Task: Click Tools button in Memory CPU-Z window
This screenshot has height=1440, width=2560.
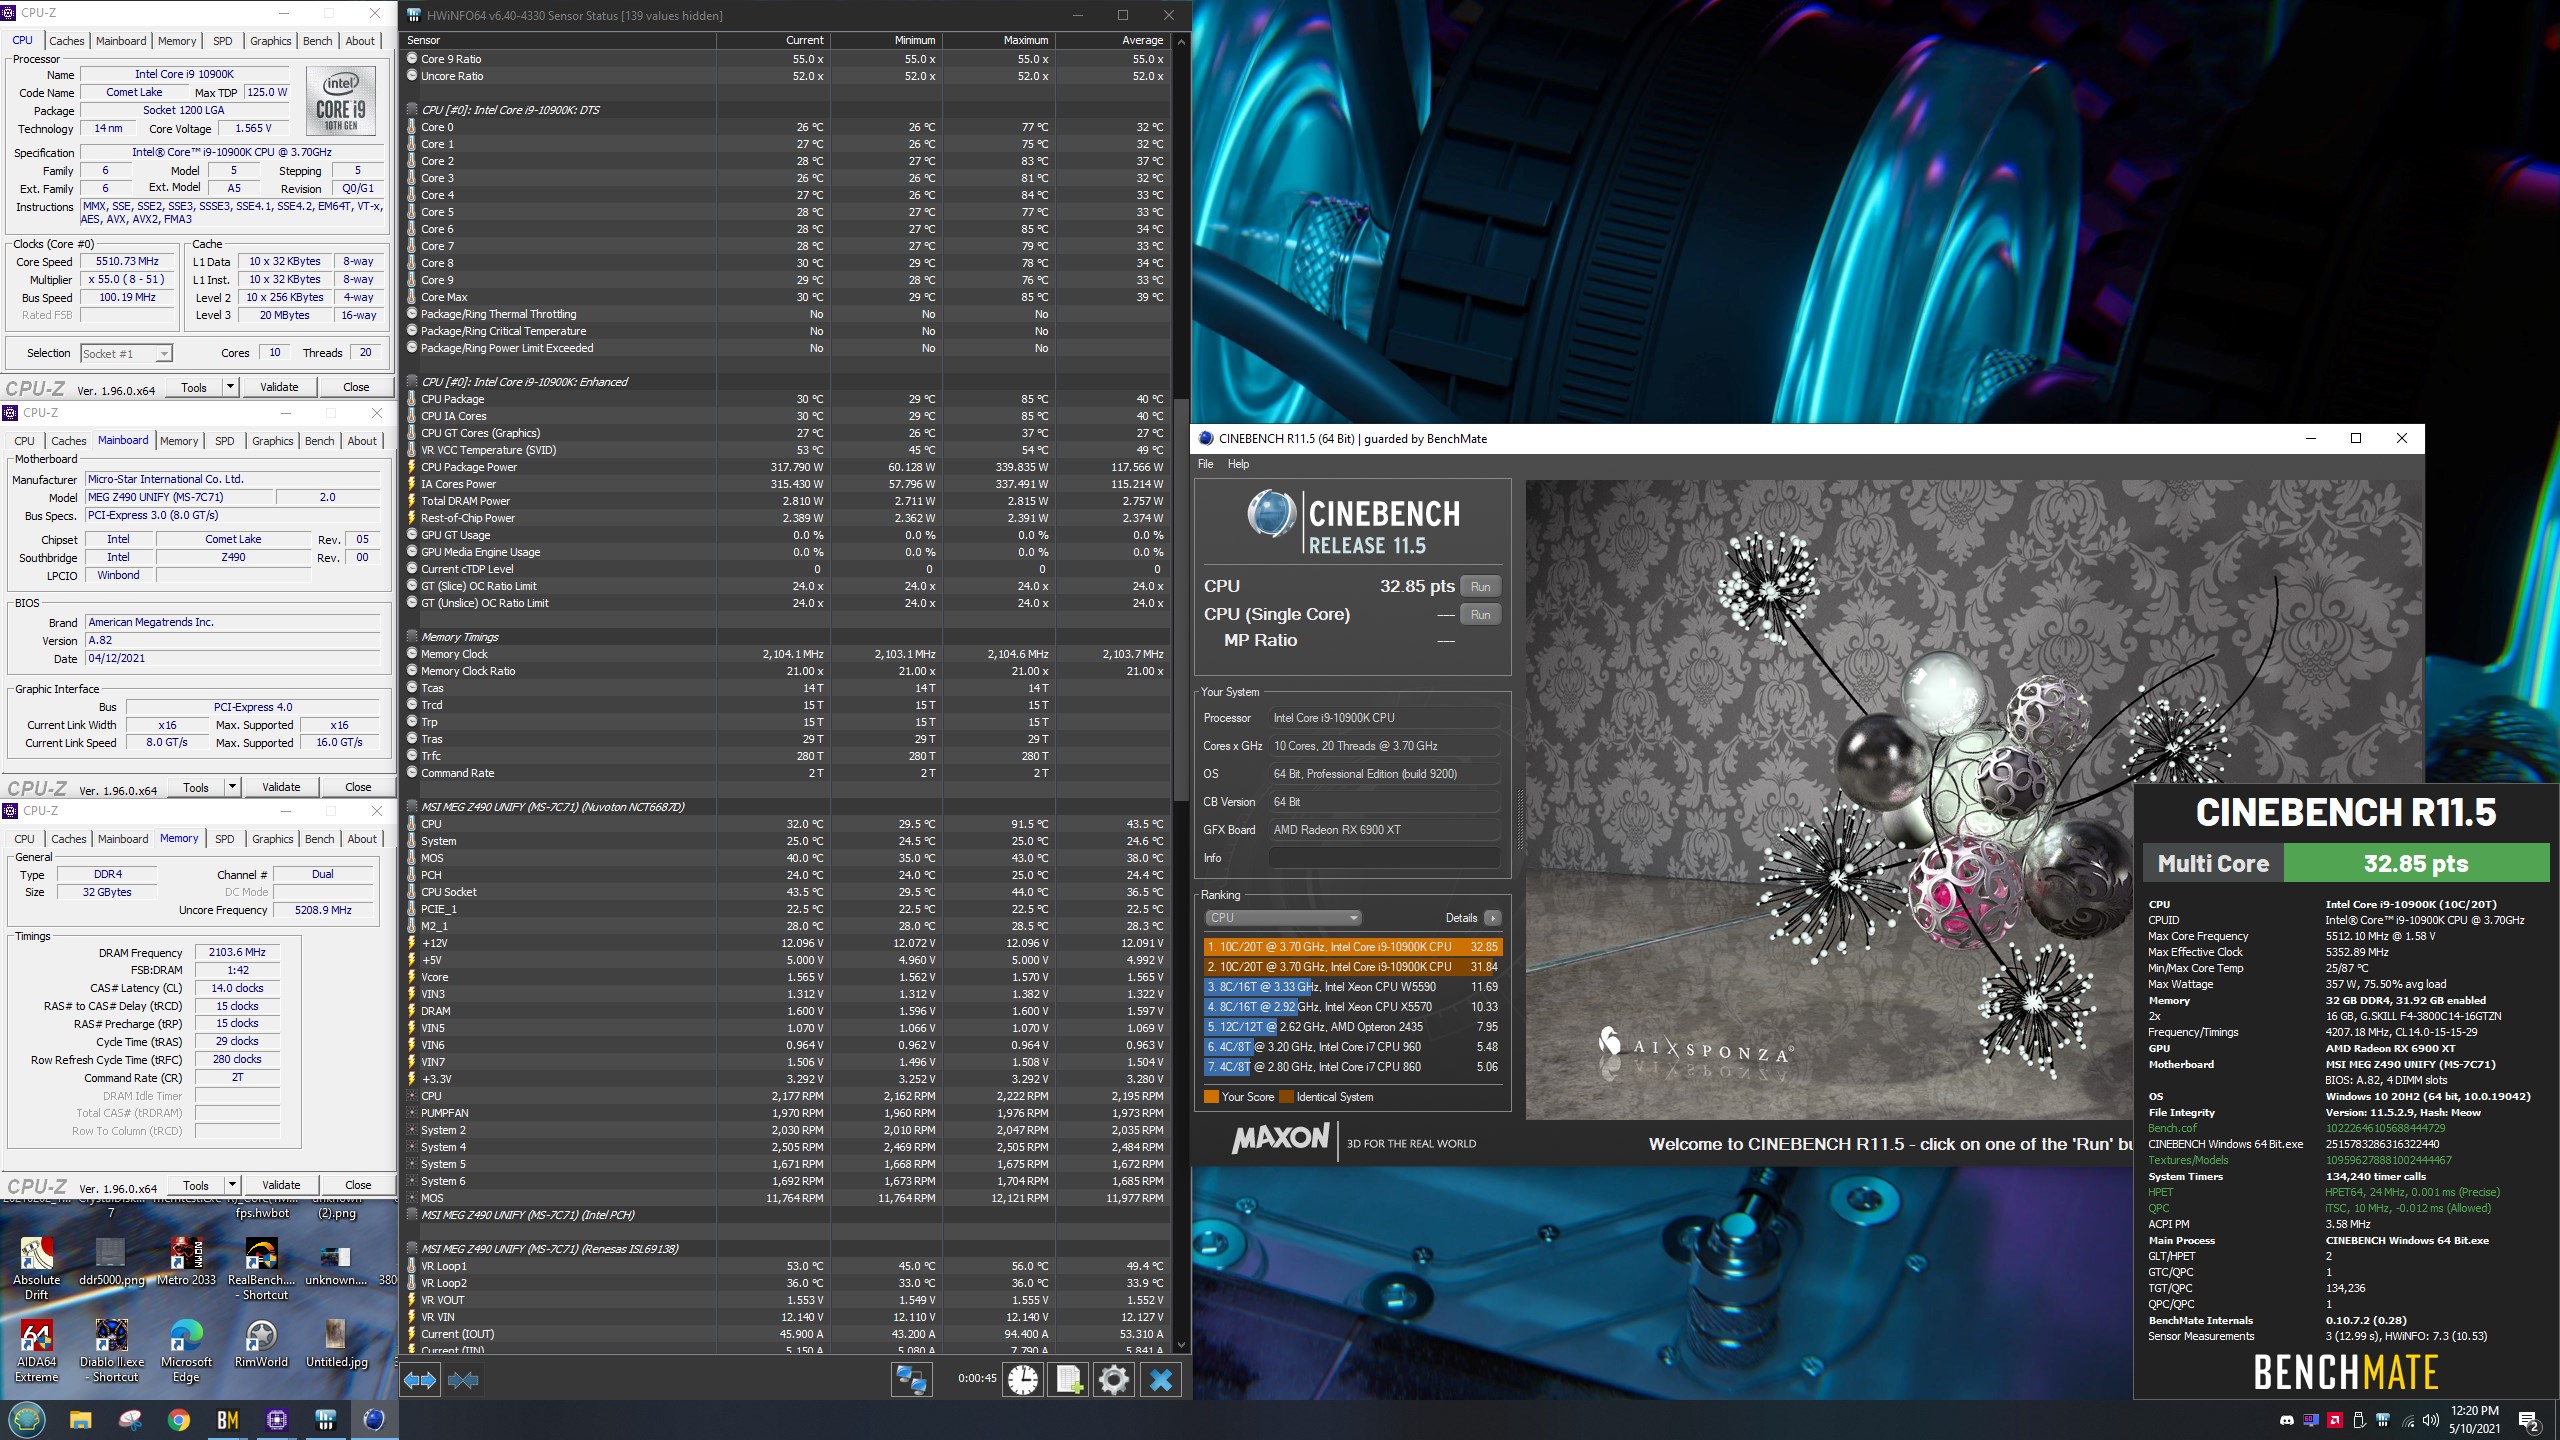Action: (196, 1185)
